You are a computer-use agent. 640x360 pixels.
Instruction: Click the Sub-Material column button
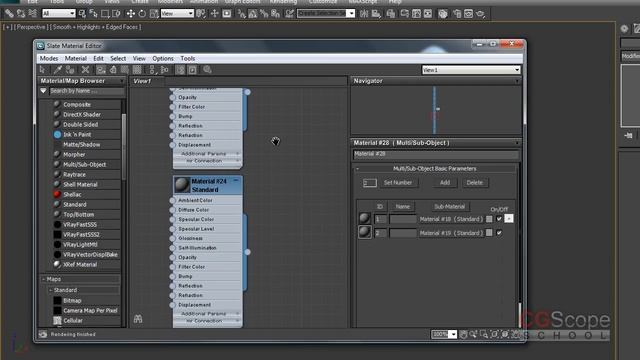[x=449, y=207]
